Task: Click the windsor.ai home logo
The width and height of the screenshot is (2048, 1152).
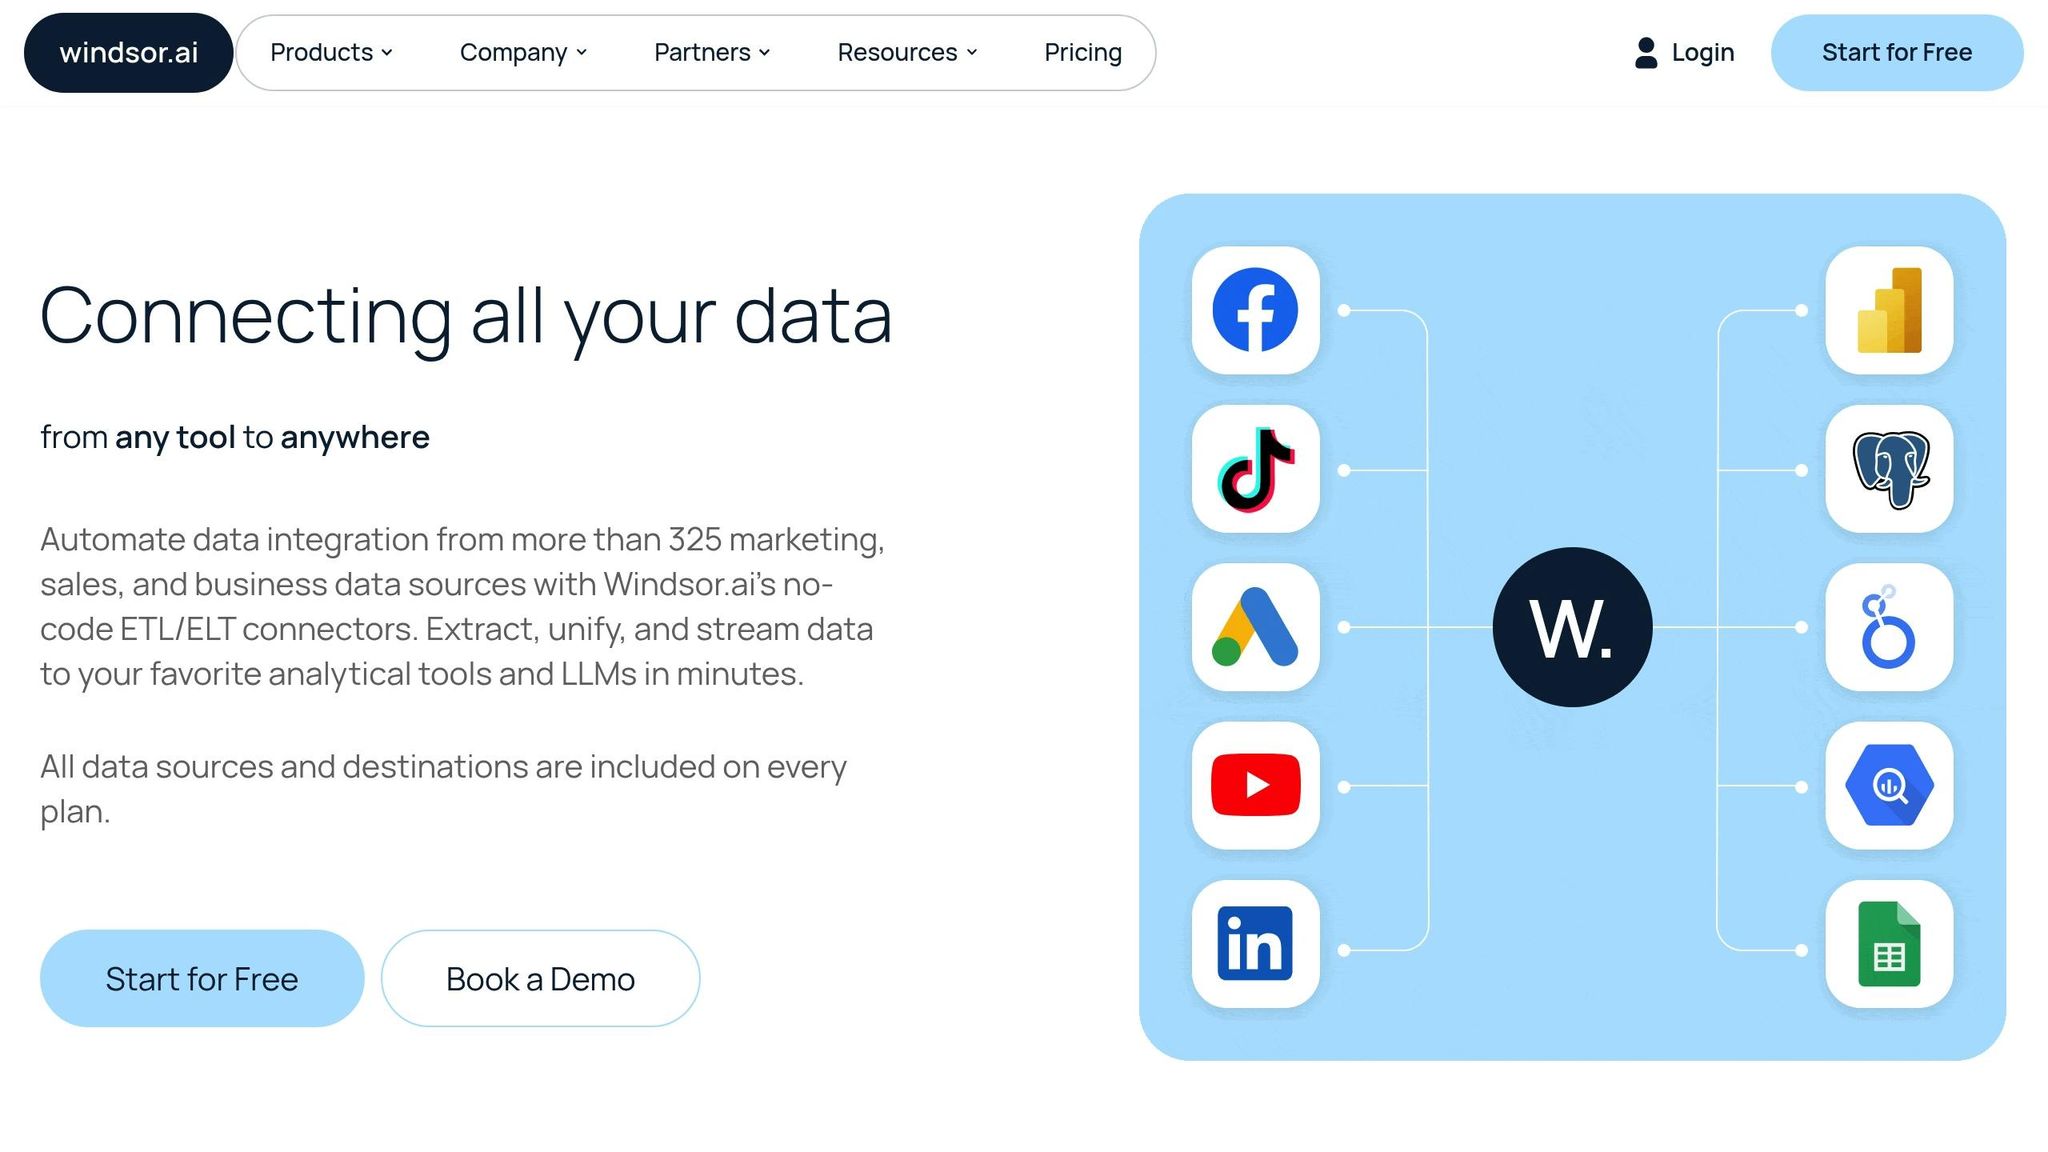Action: coord(128,52)
